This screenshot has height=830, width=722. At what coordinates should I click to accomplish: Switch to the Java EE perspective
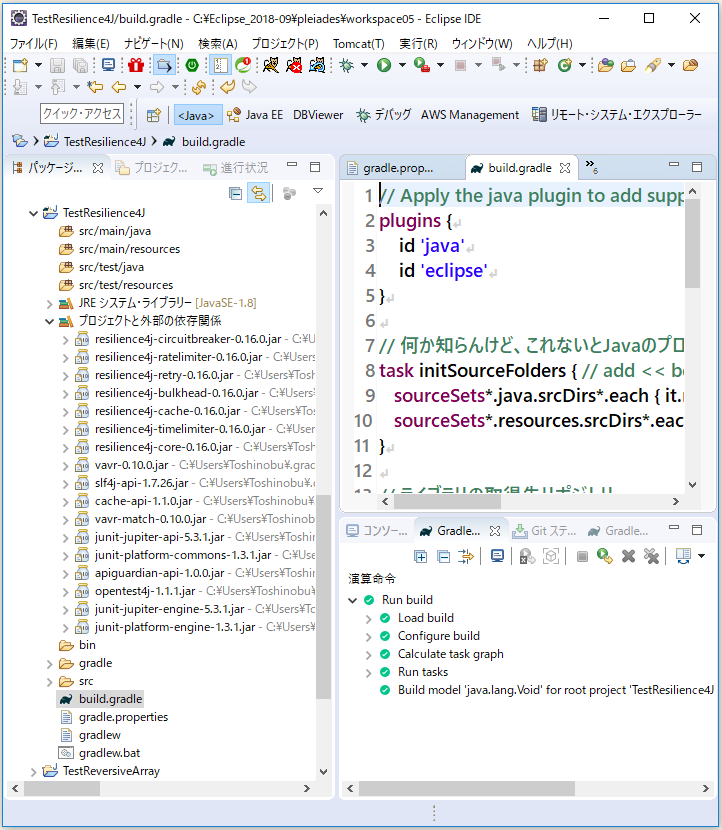(255, 115)
